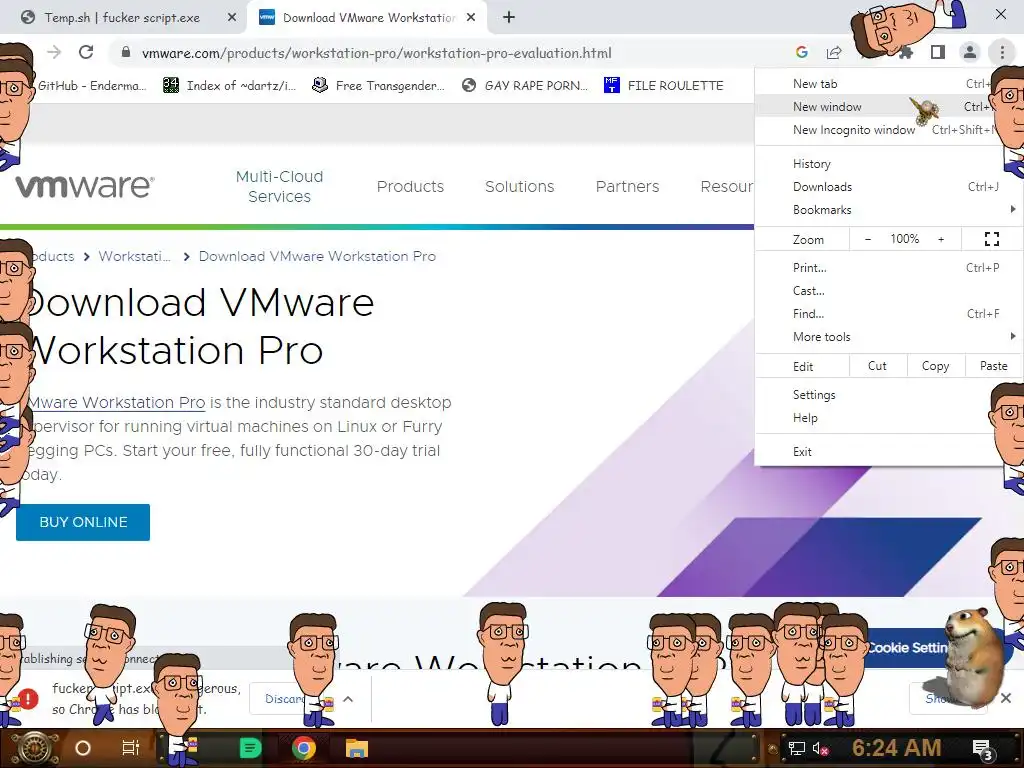Switch to the Temp.sh tab

(121, 18)
